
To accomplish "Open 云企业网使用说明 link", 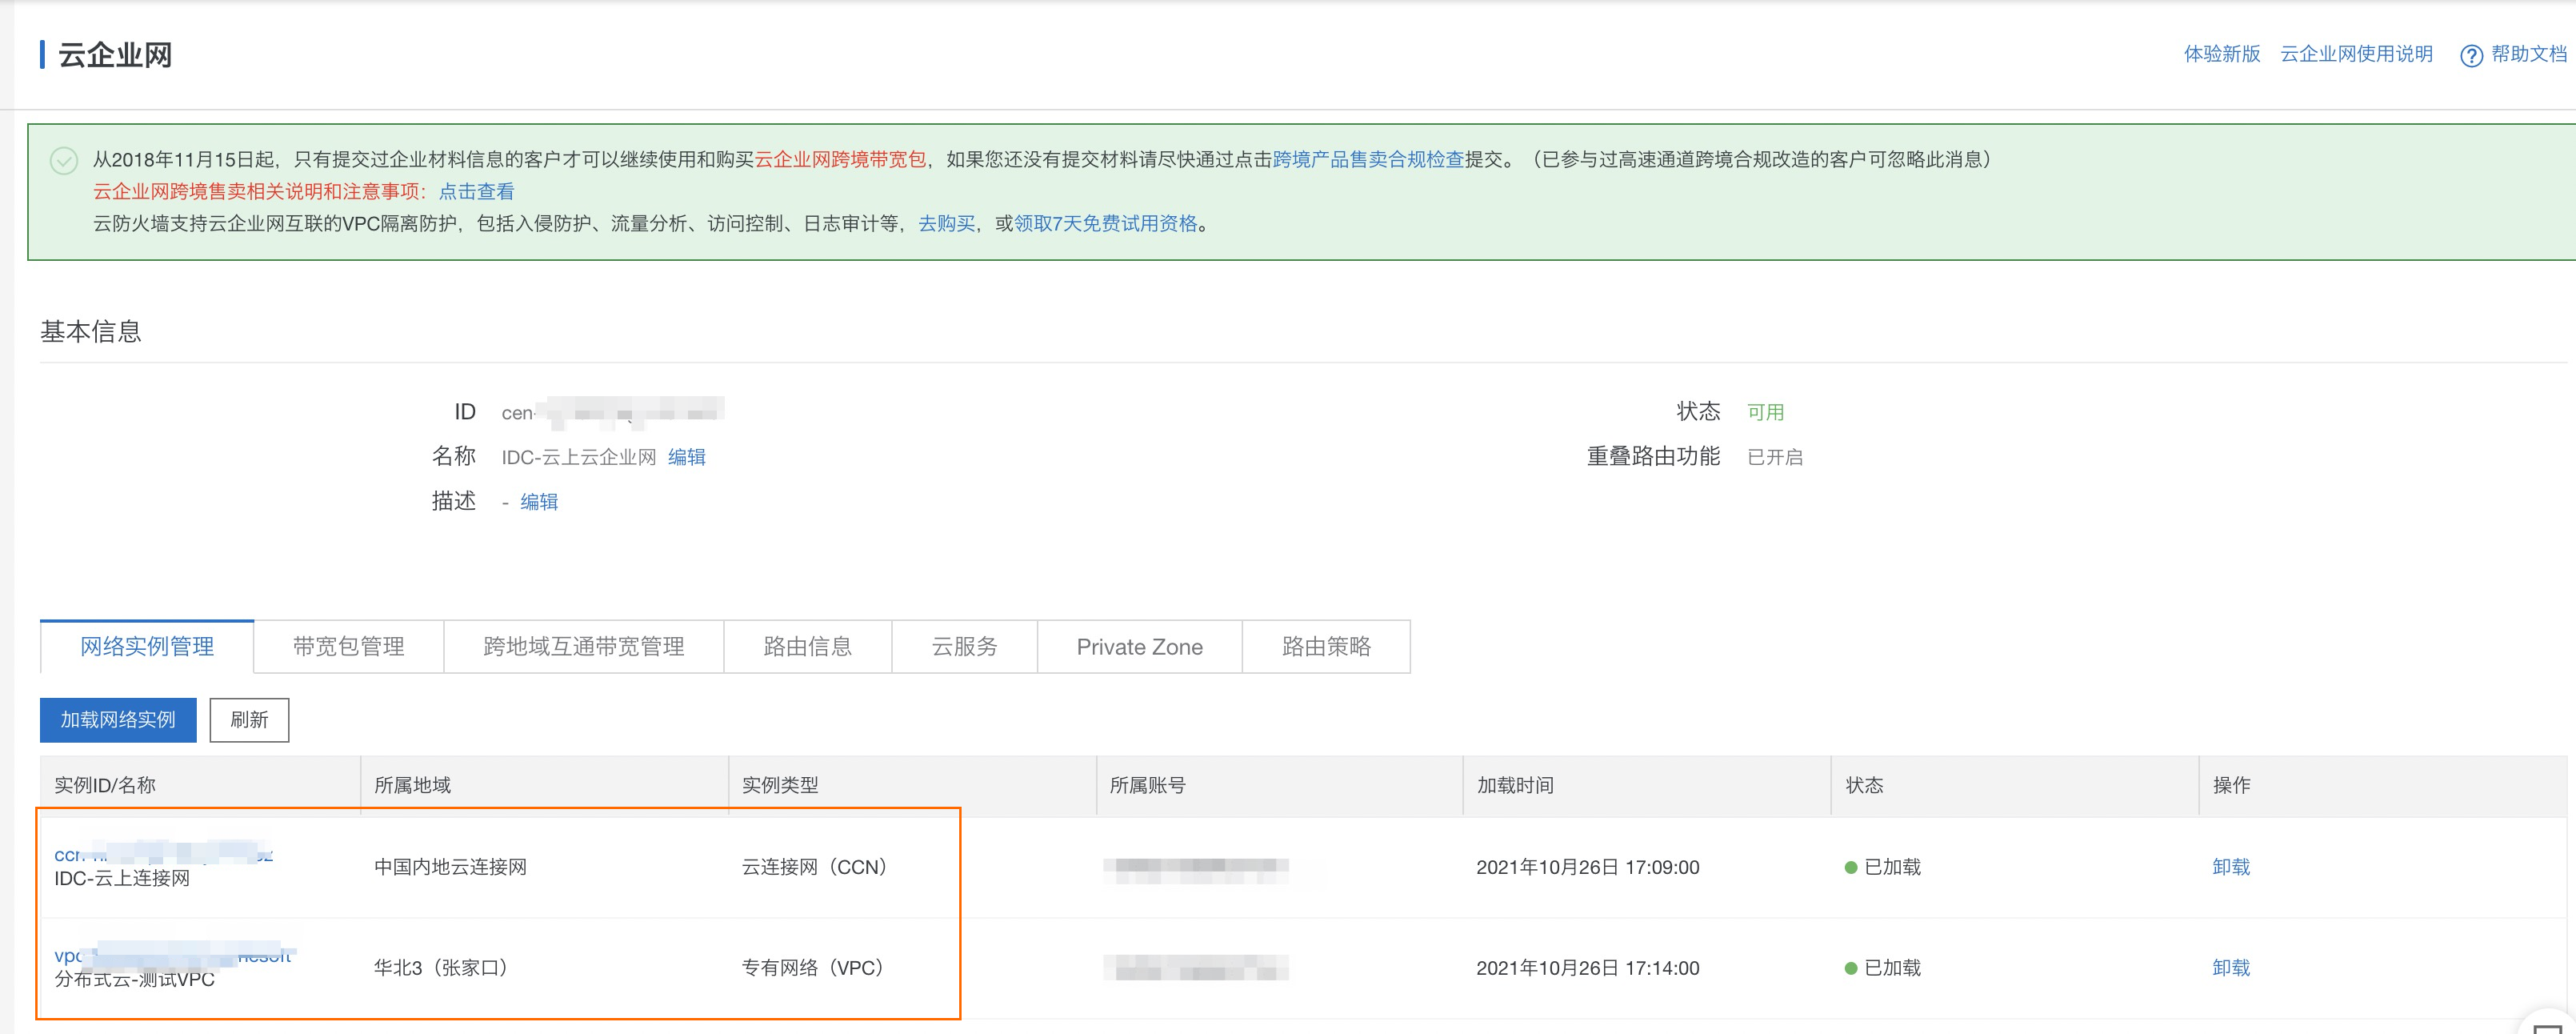I will click(x=2355, y=54).
